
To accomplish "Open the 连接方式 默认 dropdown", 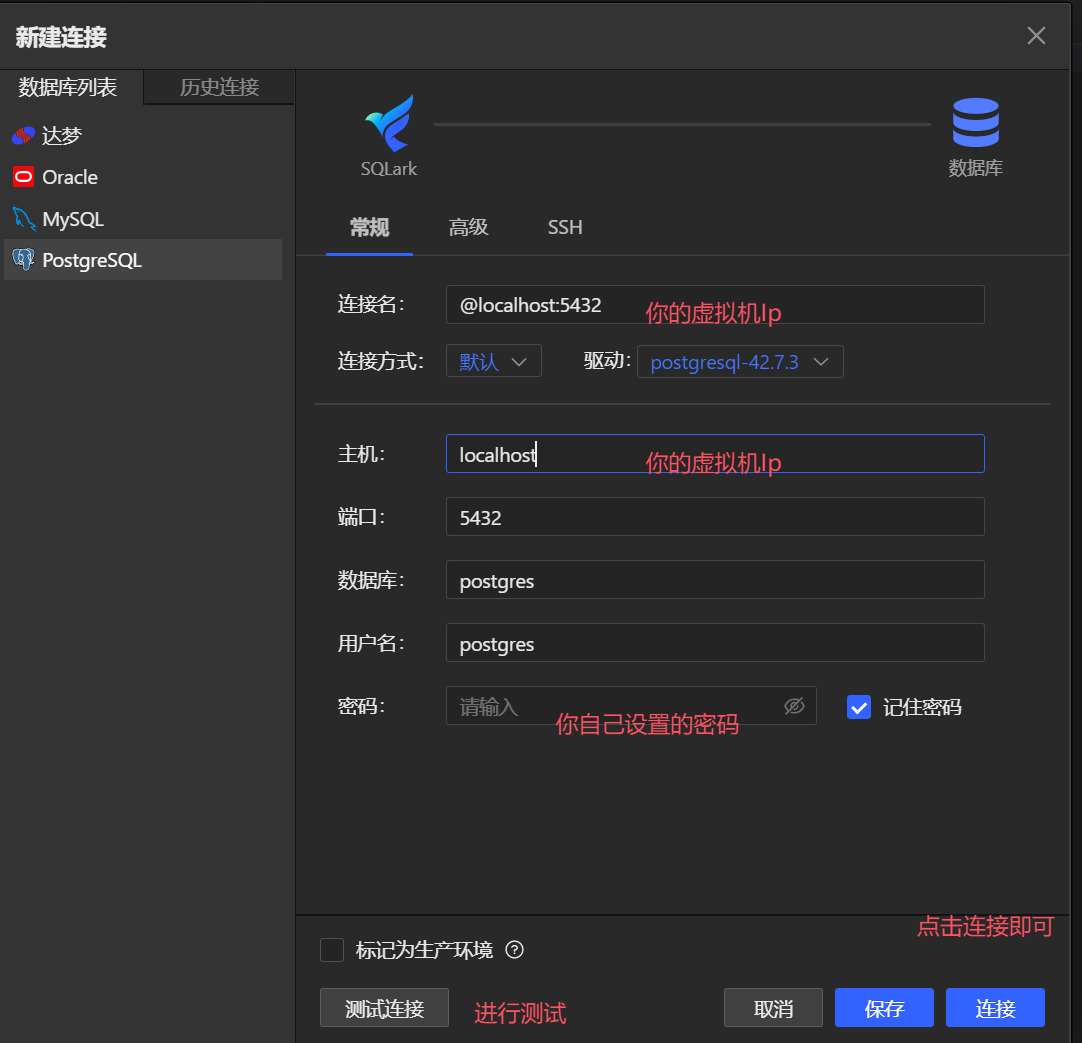I will tap(493, 361).
